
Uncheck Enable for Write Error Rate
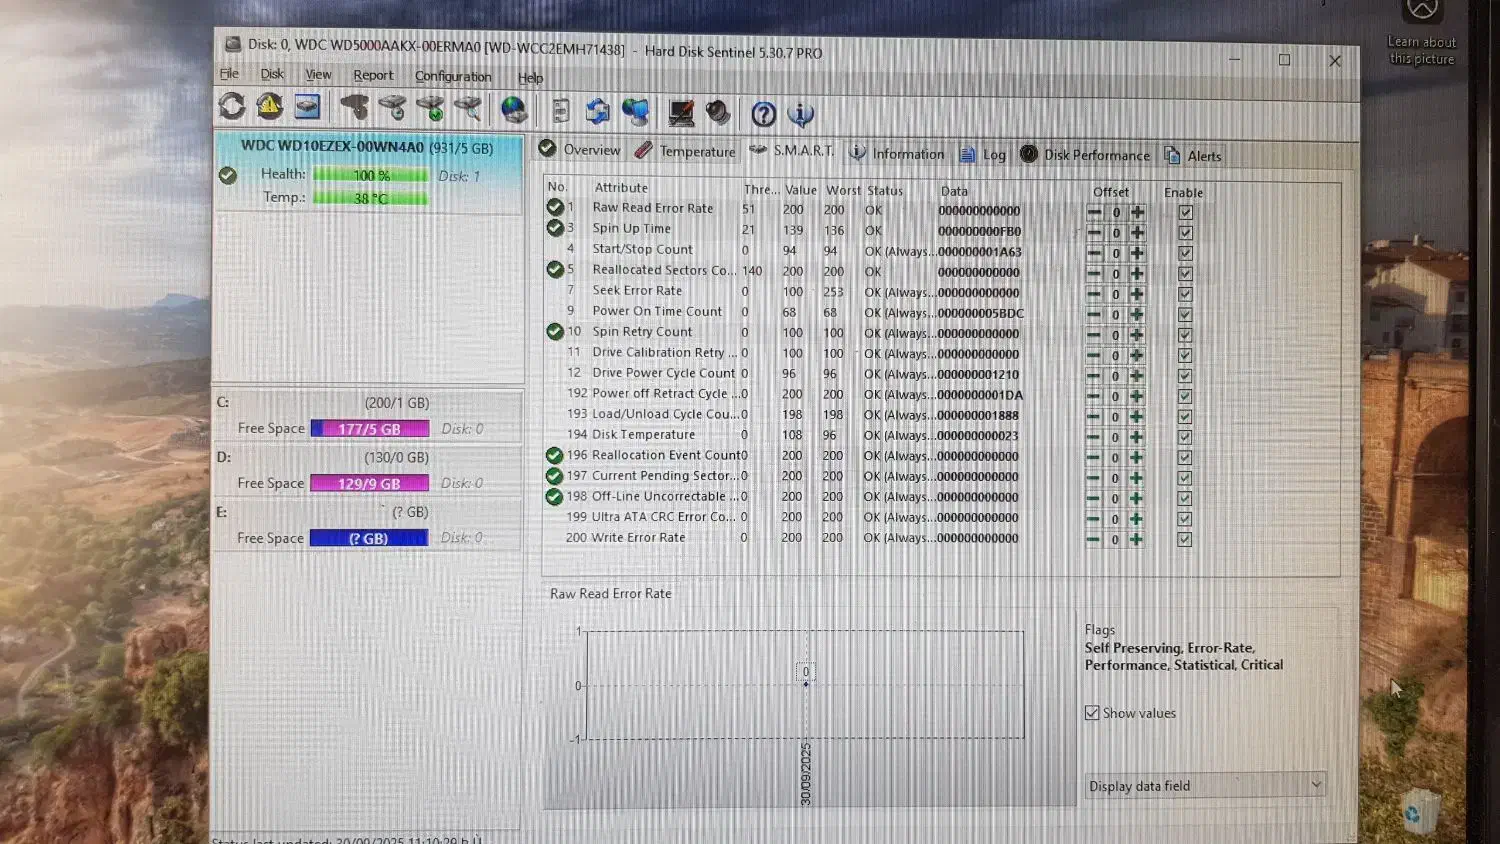tap(1185, 539)
